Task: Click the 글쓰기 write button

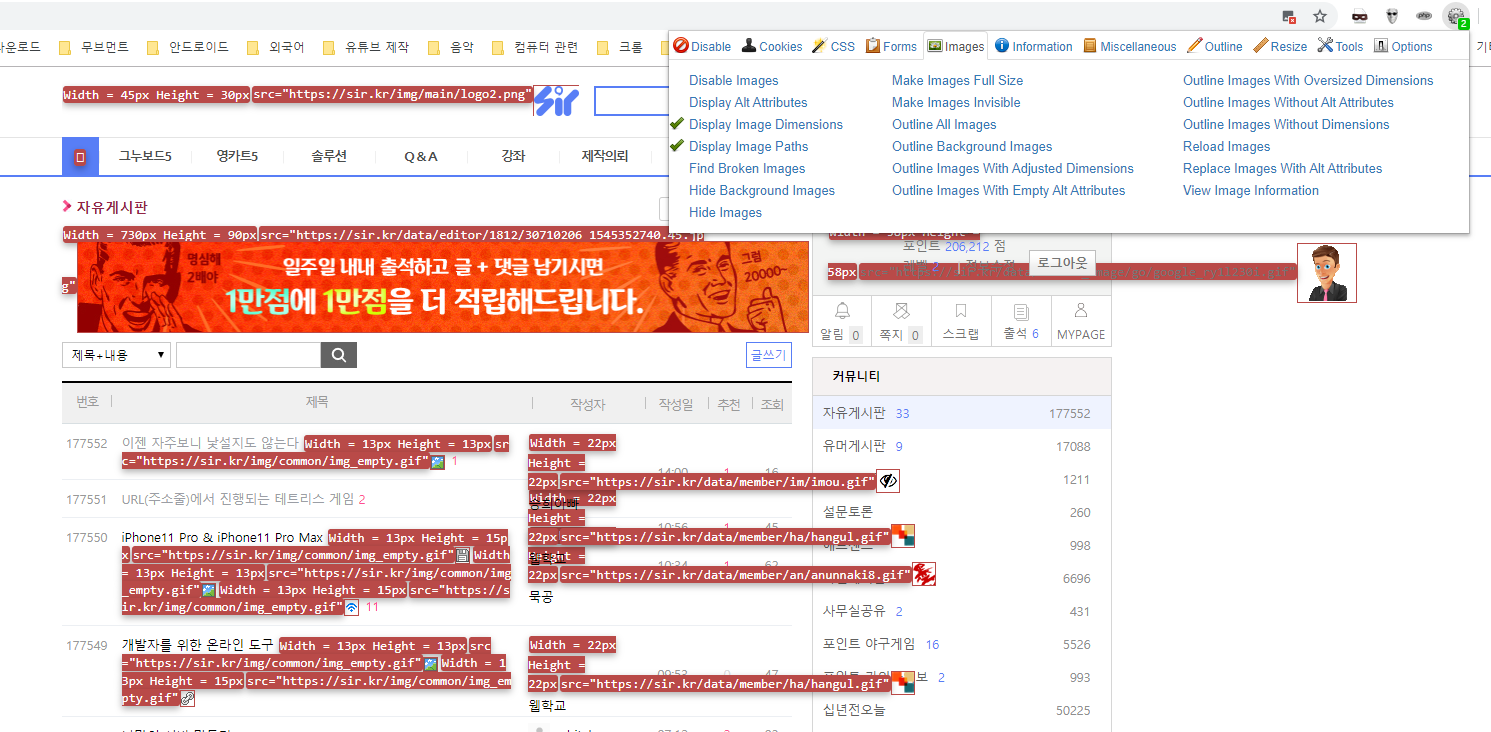Action: (768, 355)
